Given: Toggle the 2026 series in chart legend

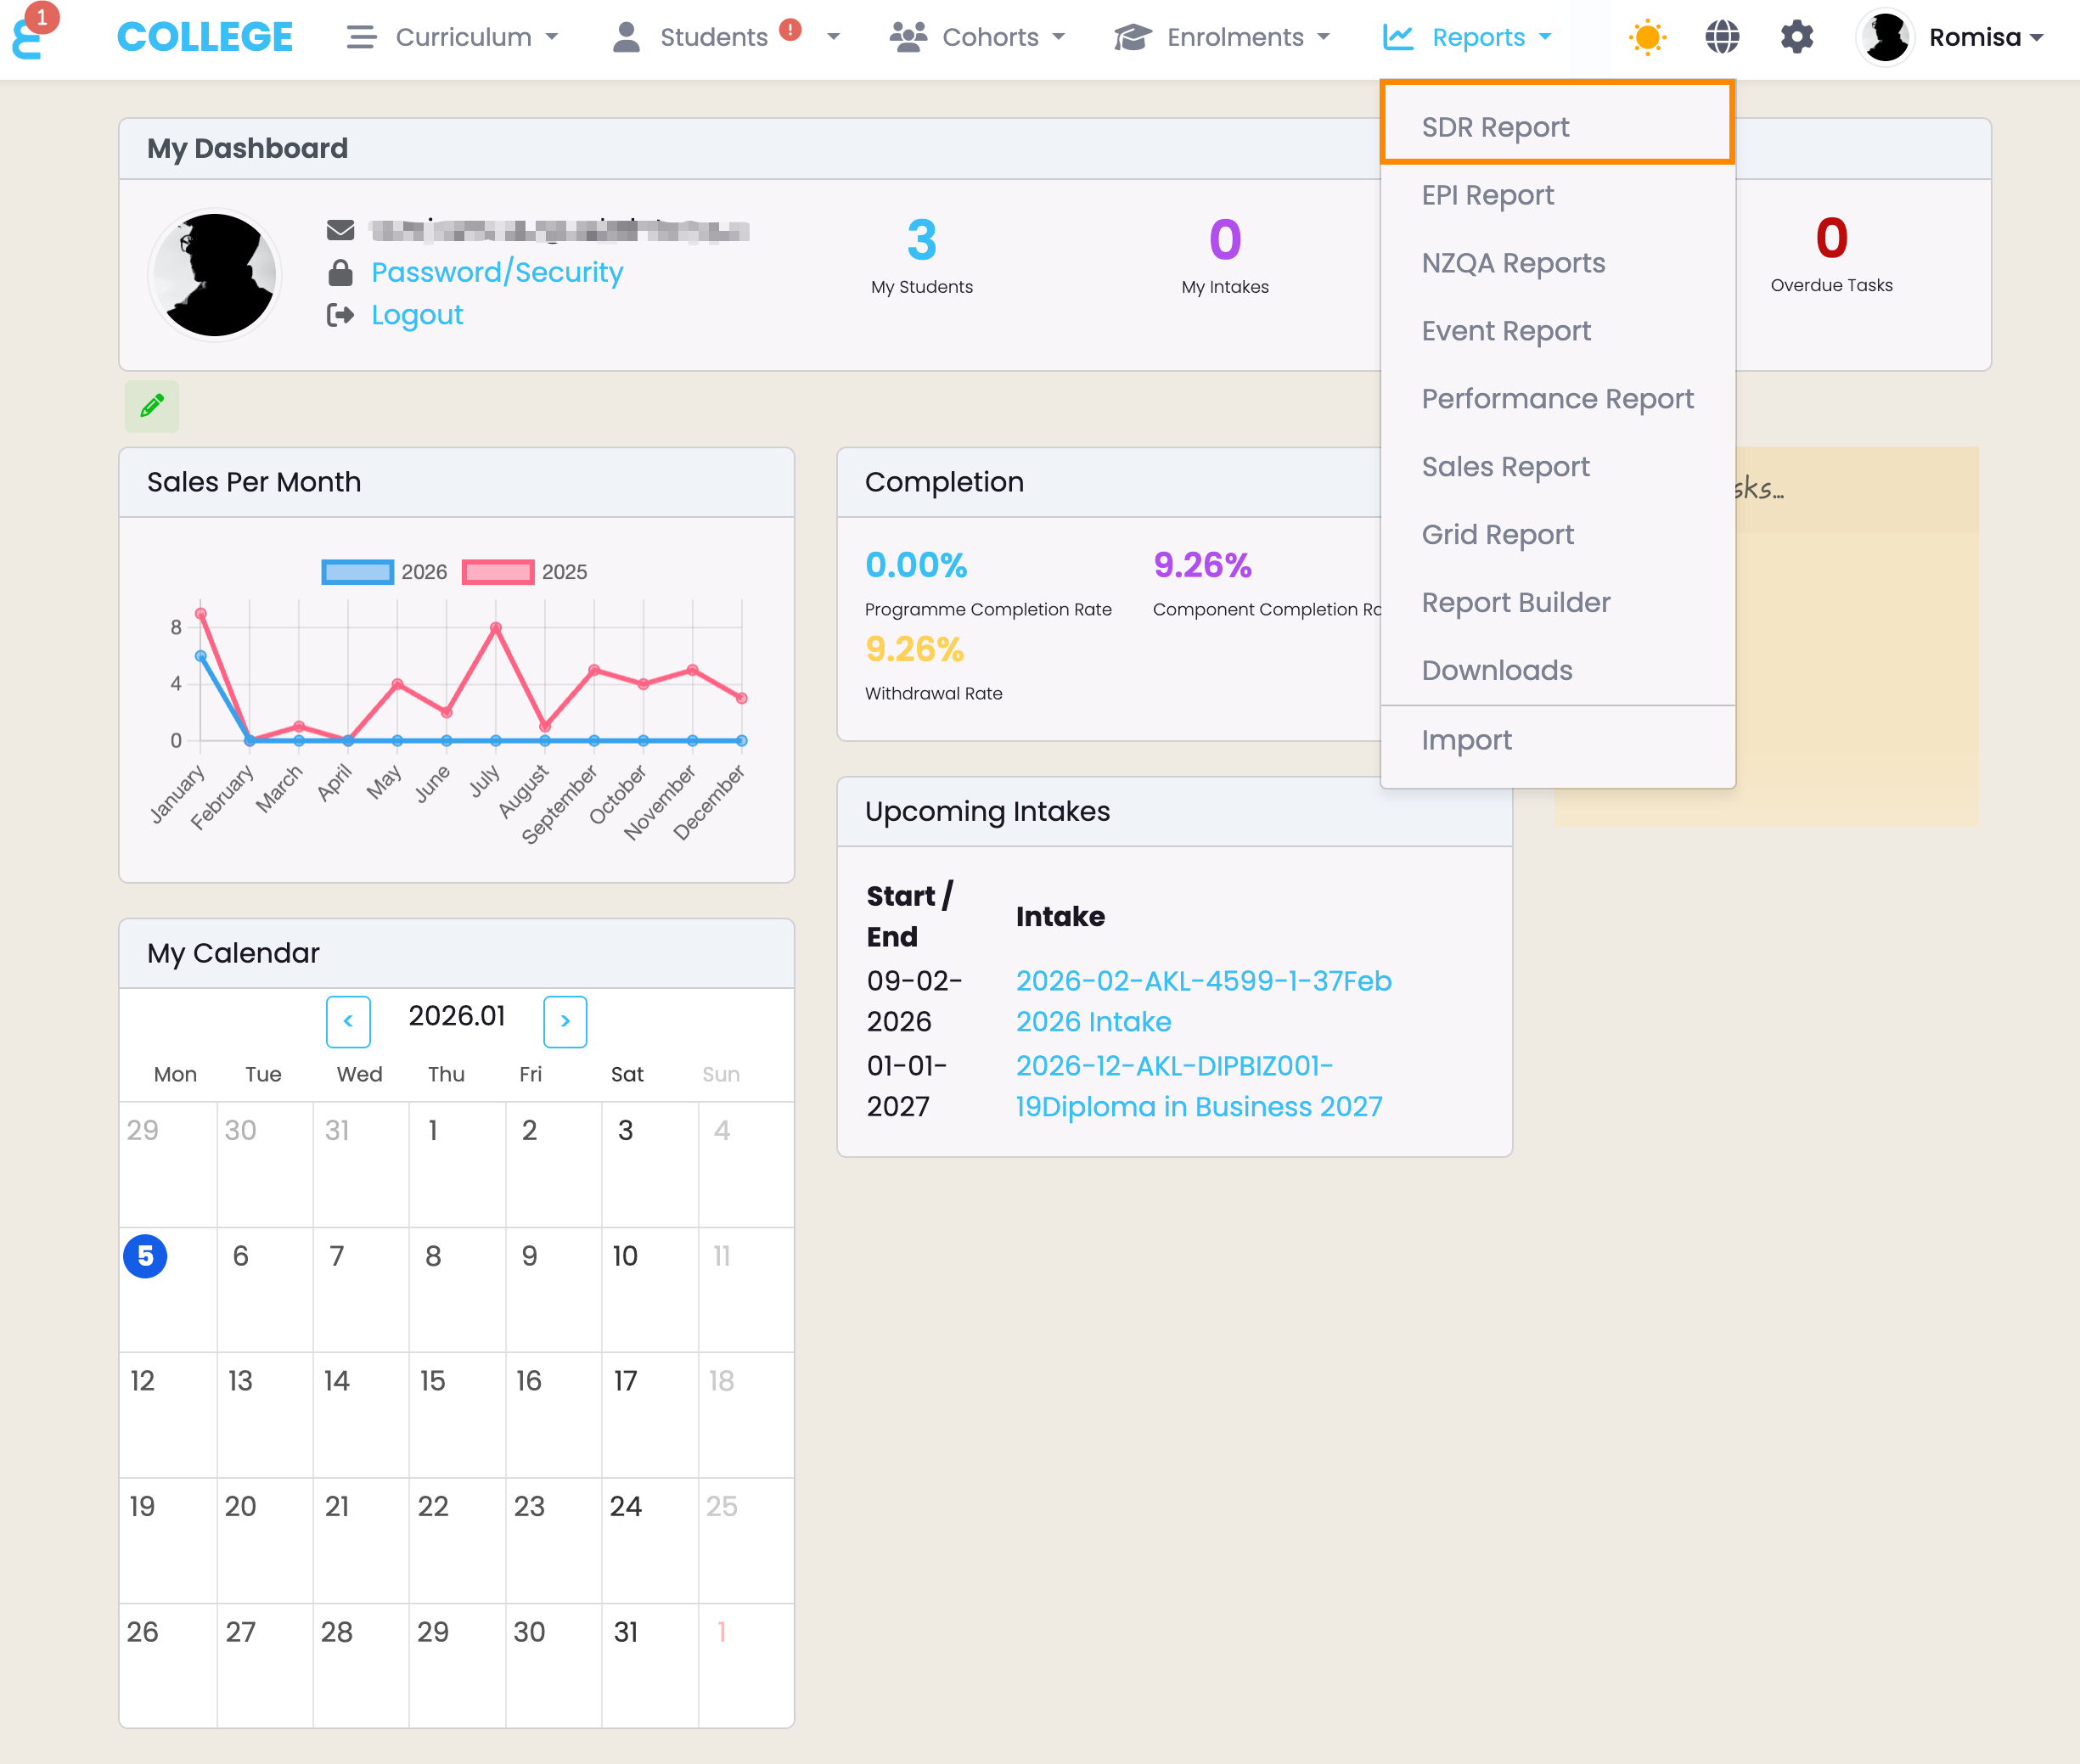Looking at the screenshot, I should pyautogui.click(x=358, y=572).
